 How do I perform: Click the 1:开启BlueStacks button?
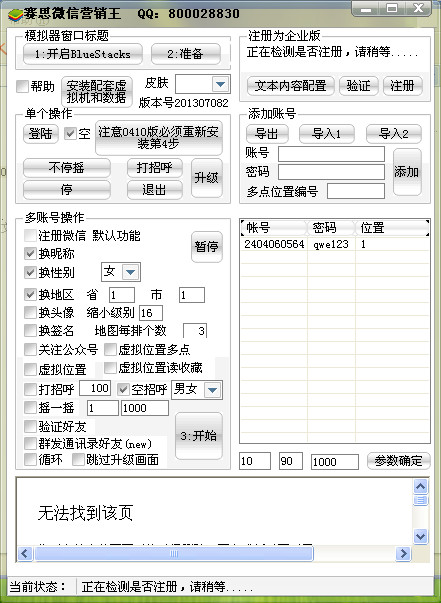coord(83,54)
